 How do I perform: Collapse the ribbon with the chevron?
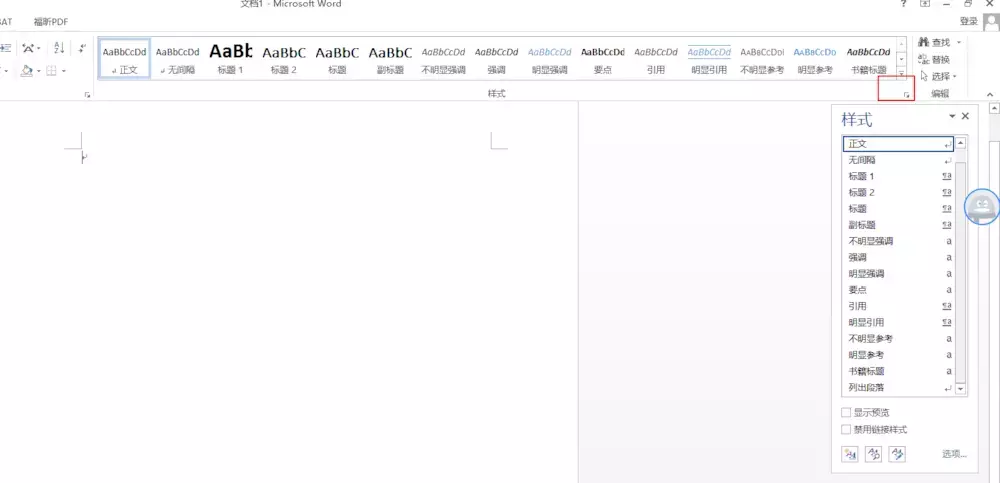pos(990,94)
